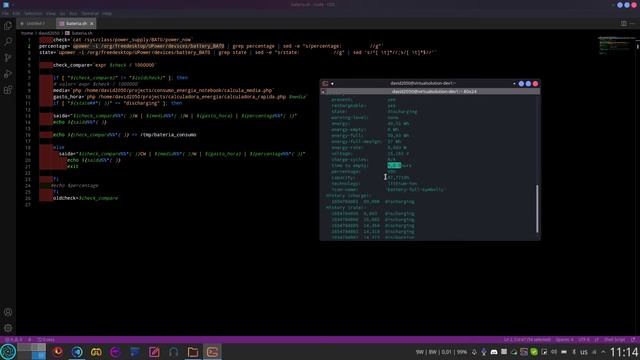Open the Go menu
This screenshot has height=360, width=640.
(62, 13)
